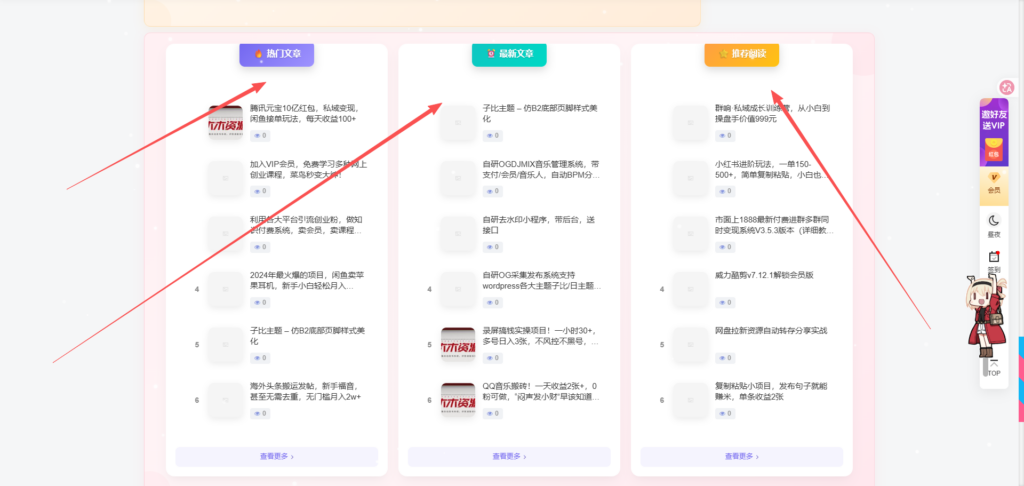Click 查看更多 under the 热门文章 list
The height and width of the screenshot is (486, 1024).
click(276, 457)
